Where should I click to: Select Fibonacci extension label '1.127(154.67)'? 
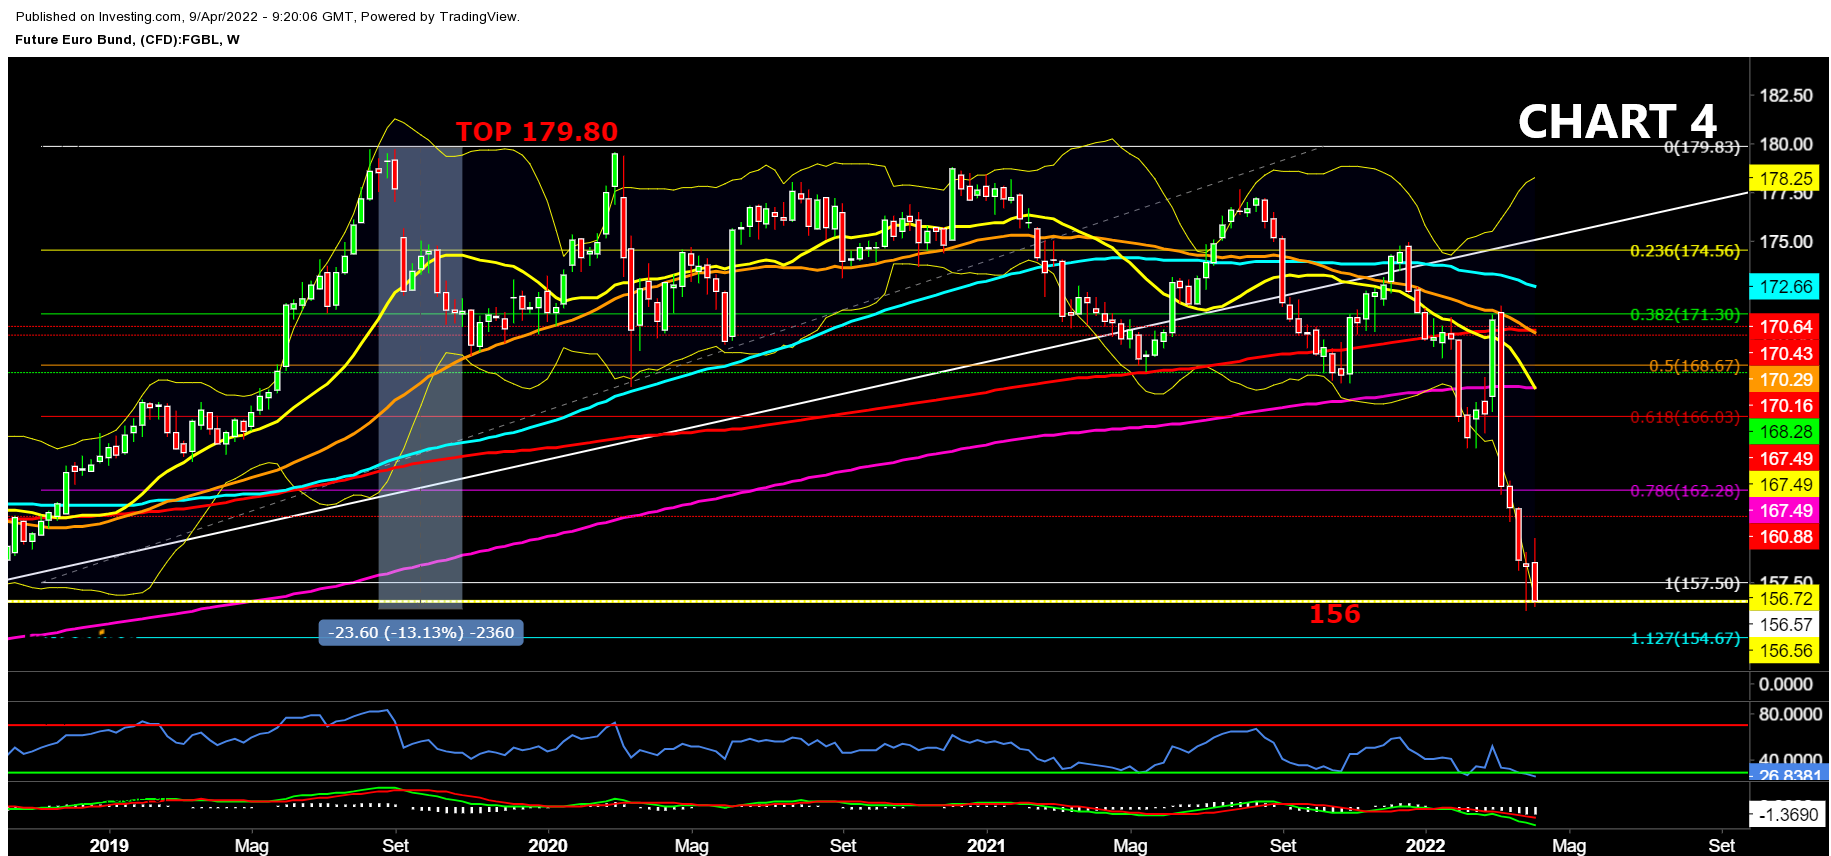(1685, 638)
